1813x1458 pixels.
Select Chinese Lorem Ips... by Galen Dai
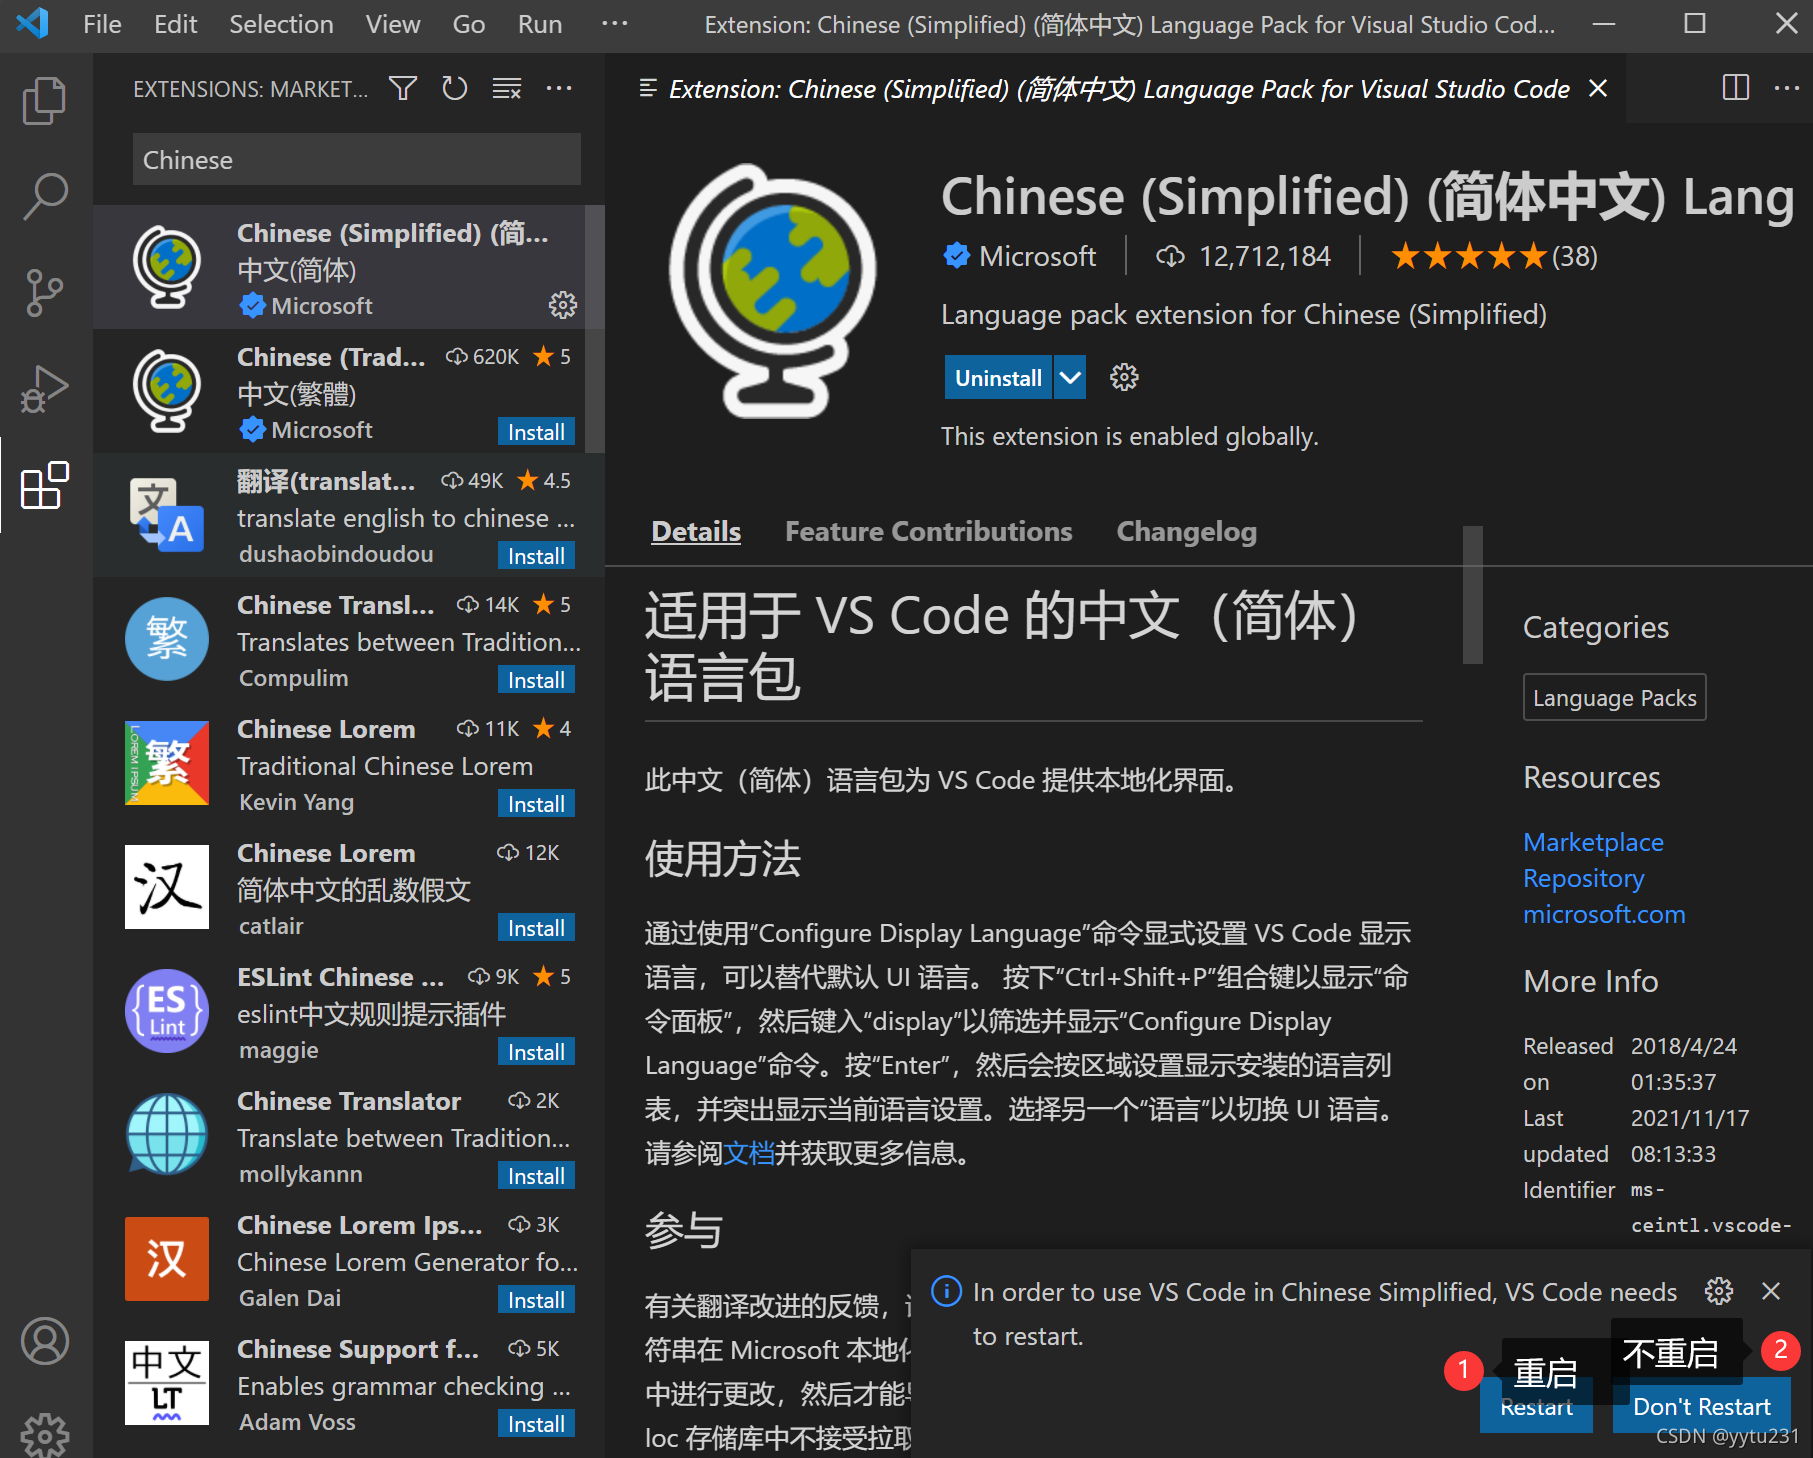point(348,1259)
